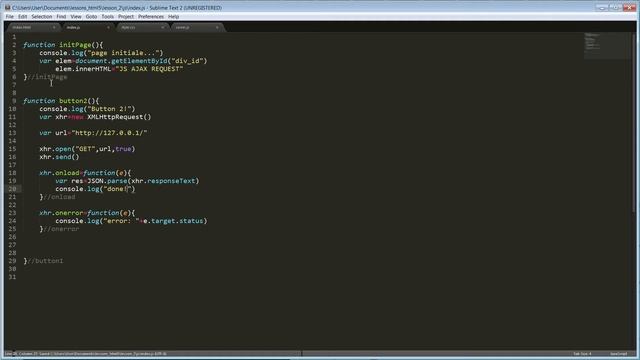
Task: Click the url "http://127.0.0.1/" line
Action: [93, 133]
